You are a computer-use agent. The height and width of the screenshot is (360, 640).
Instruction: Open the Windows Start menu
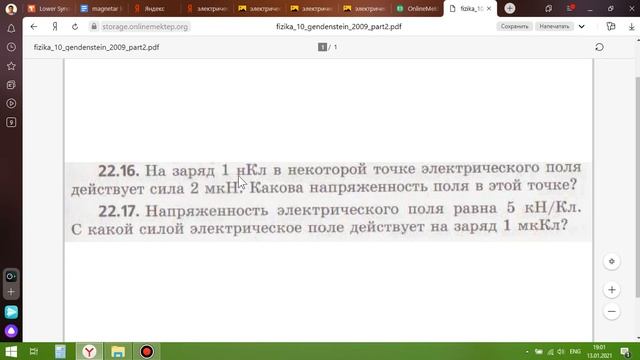11,351
